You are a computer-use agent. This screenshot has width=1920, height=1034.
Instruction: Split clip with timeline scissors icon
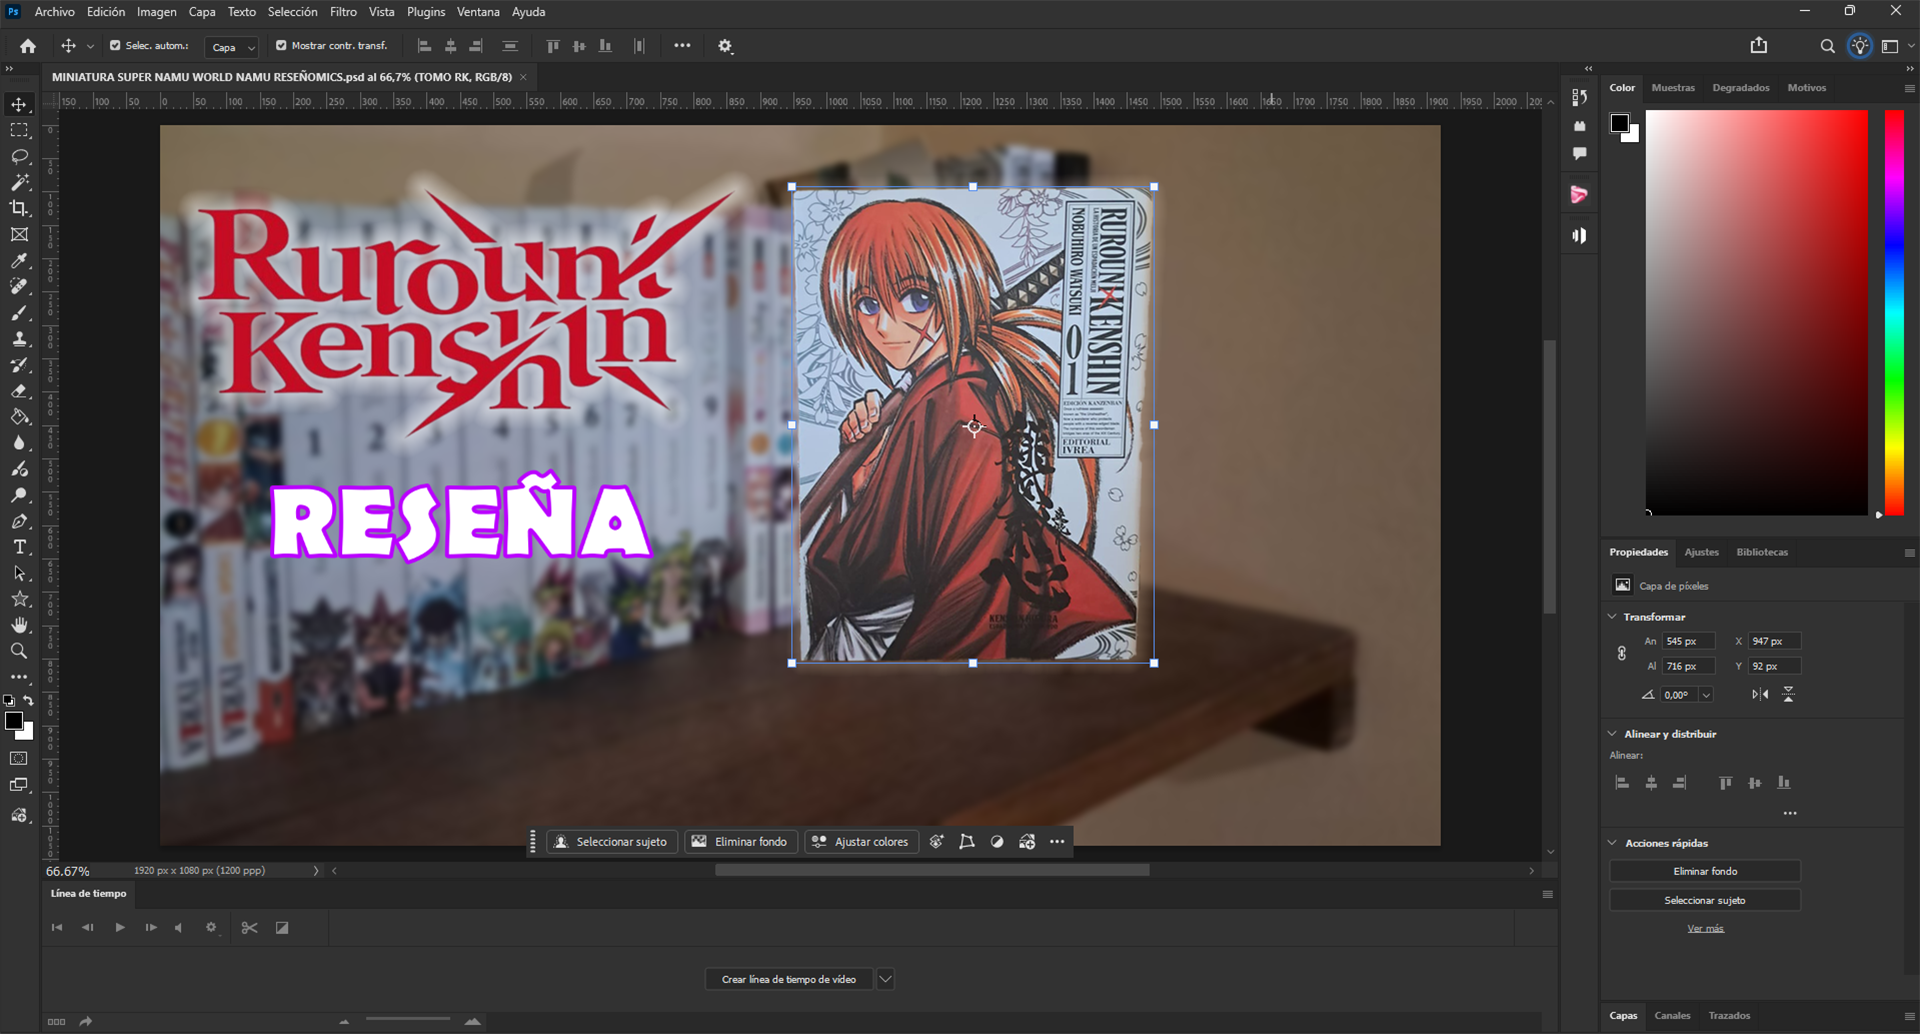tap(249, 928)
